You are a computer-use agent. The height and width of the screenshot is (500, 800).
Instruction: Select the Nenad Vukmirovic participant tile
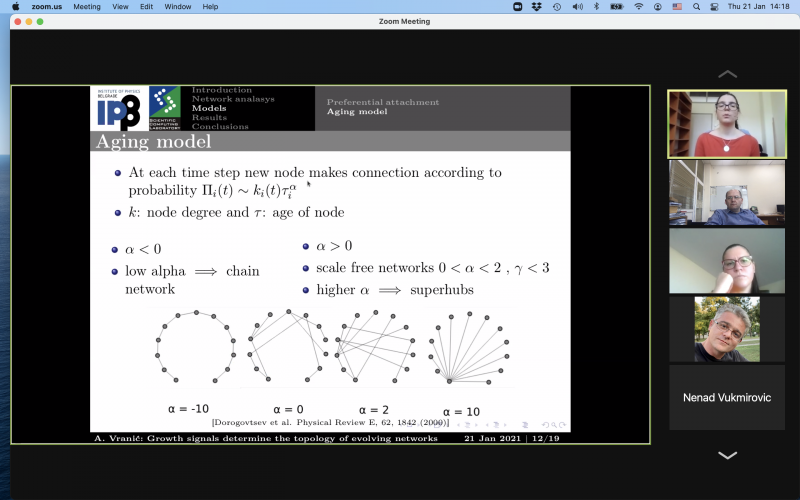(x=727, y=397)
